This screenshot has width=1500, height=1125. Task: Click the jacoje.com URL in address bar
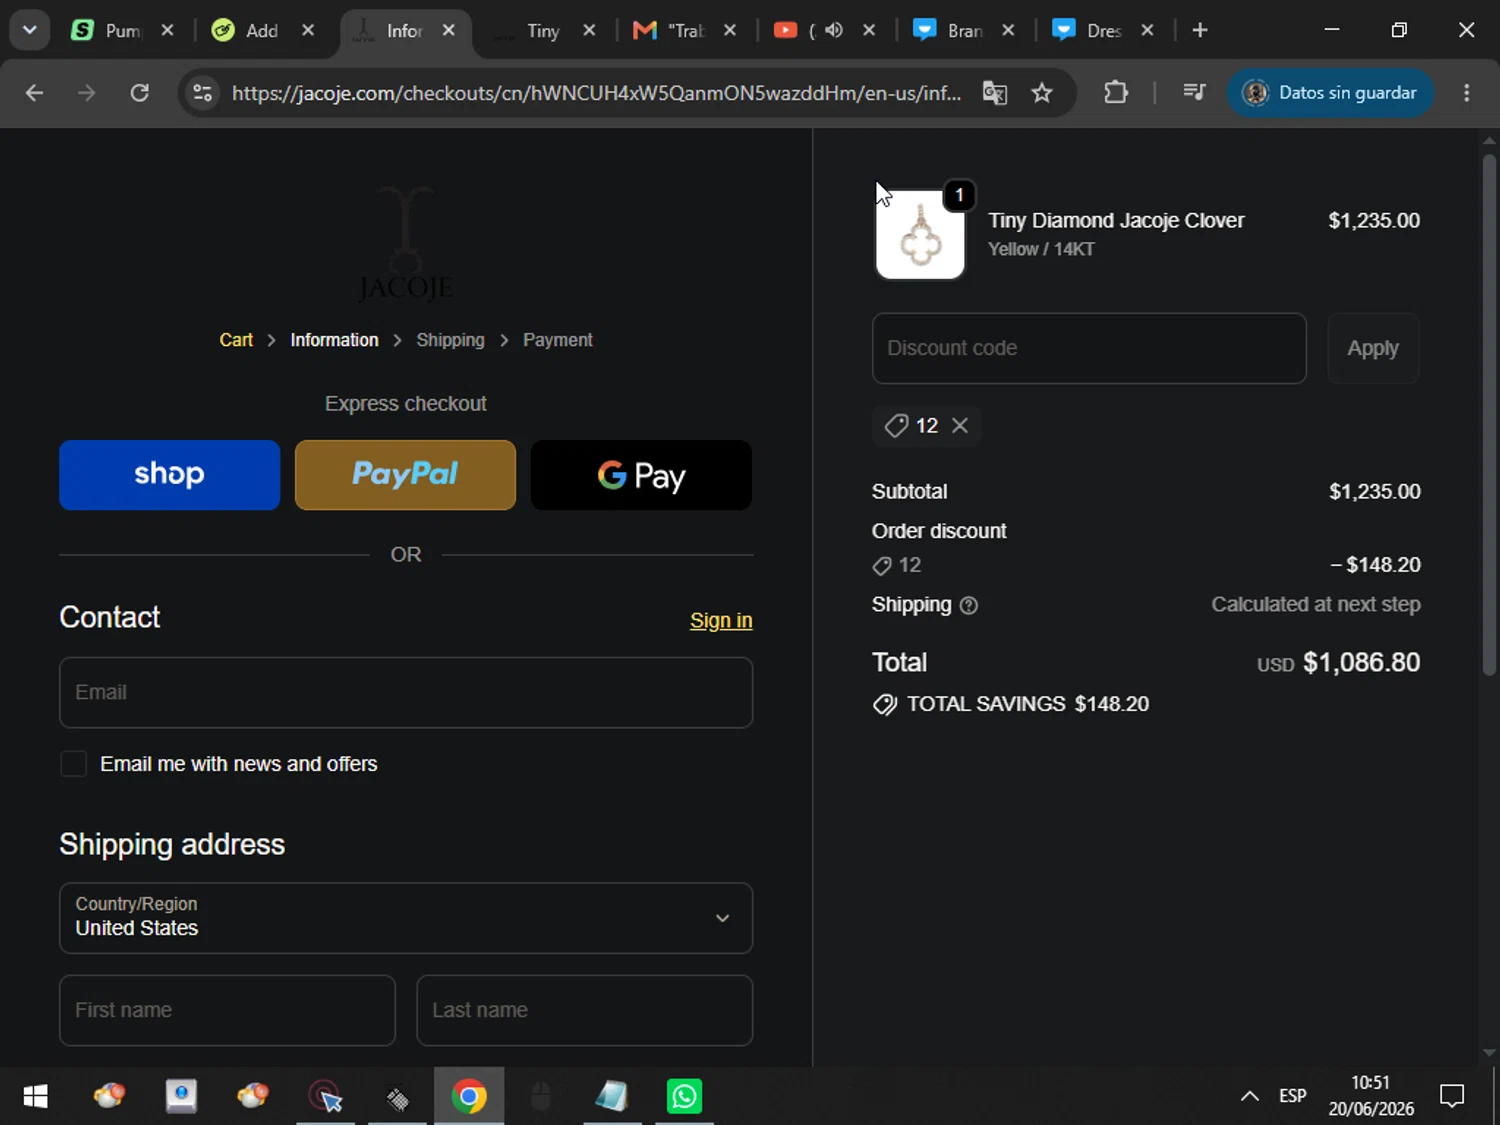click(596, 93)
